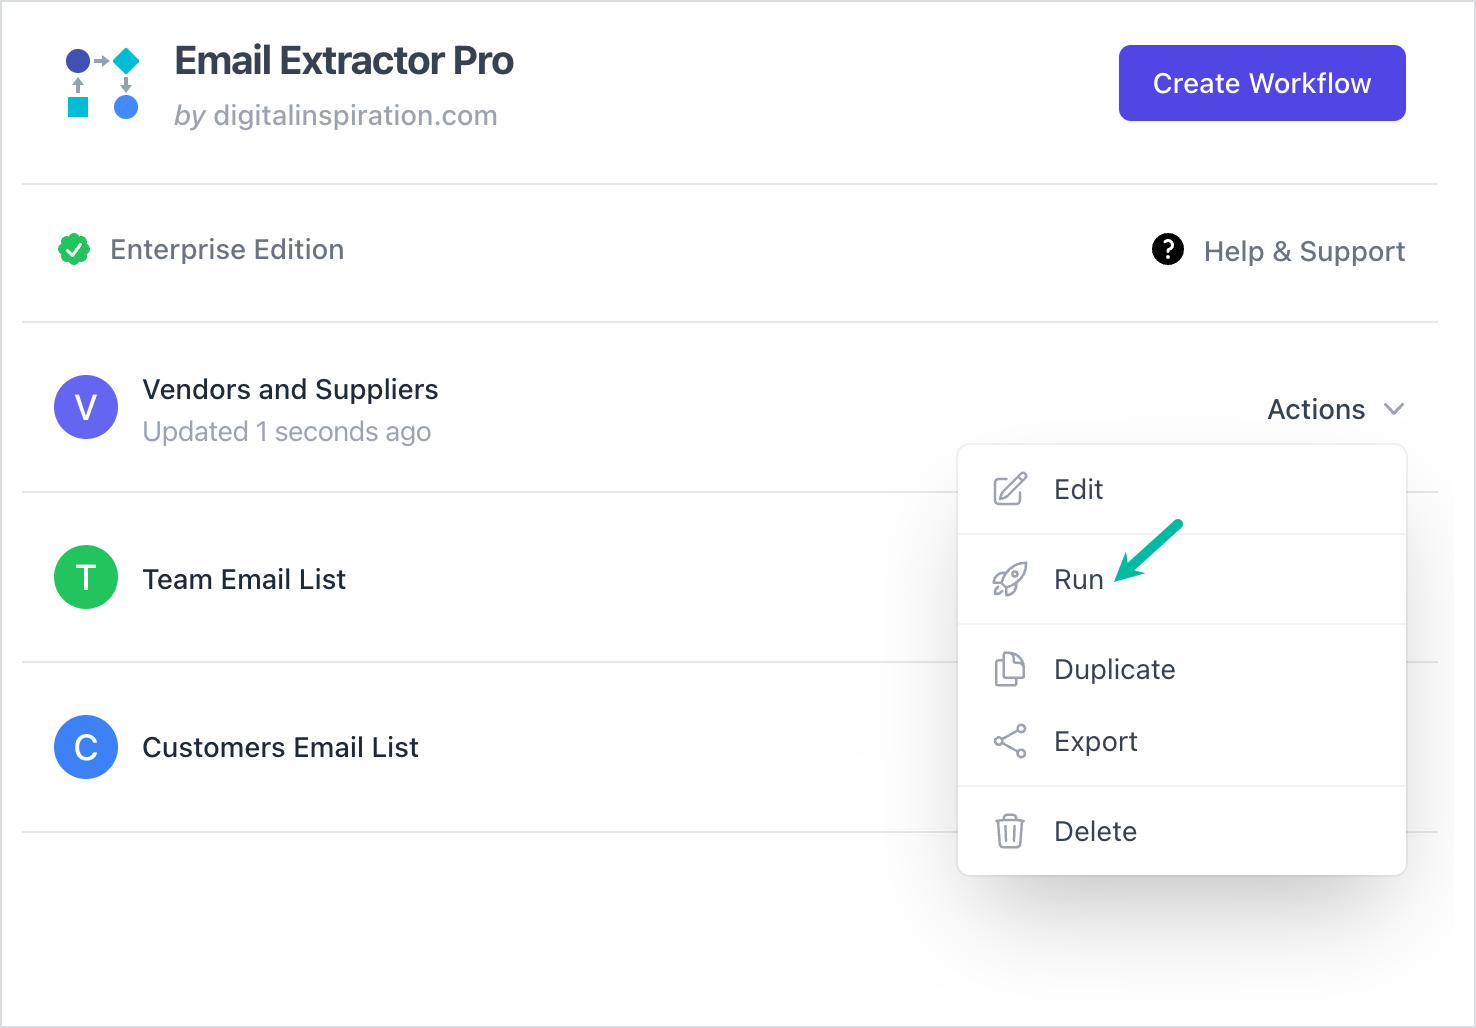This screenshot has width=1476, height=1028.
Task: Open the Actions menu label
Action: point(1316,409)
